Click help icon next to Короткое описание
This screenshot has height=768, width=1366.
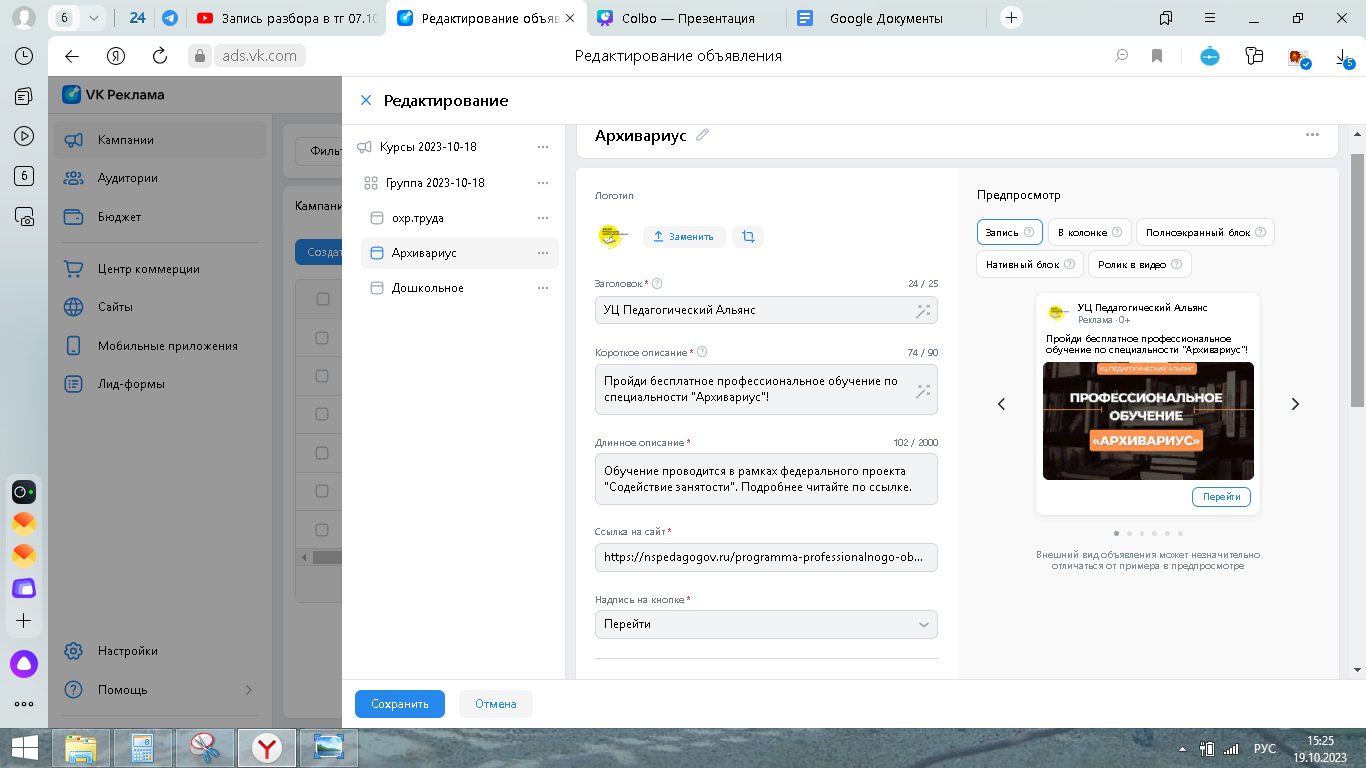coord(702,352)
